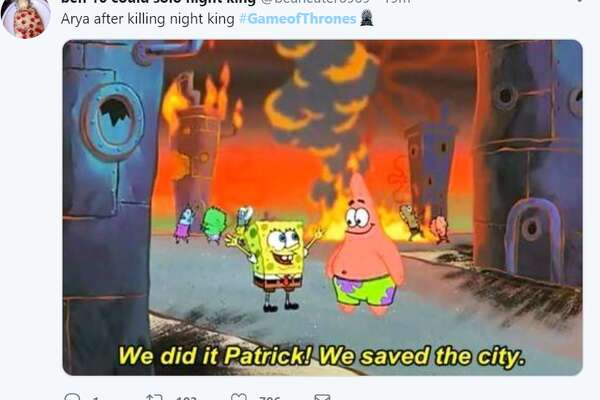Click the reply count next to the bubble
This screenshot has width=600, height=400.
click(96, 398)
